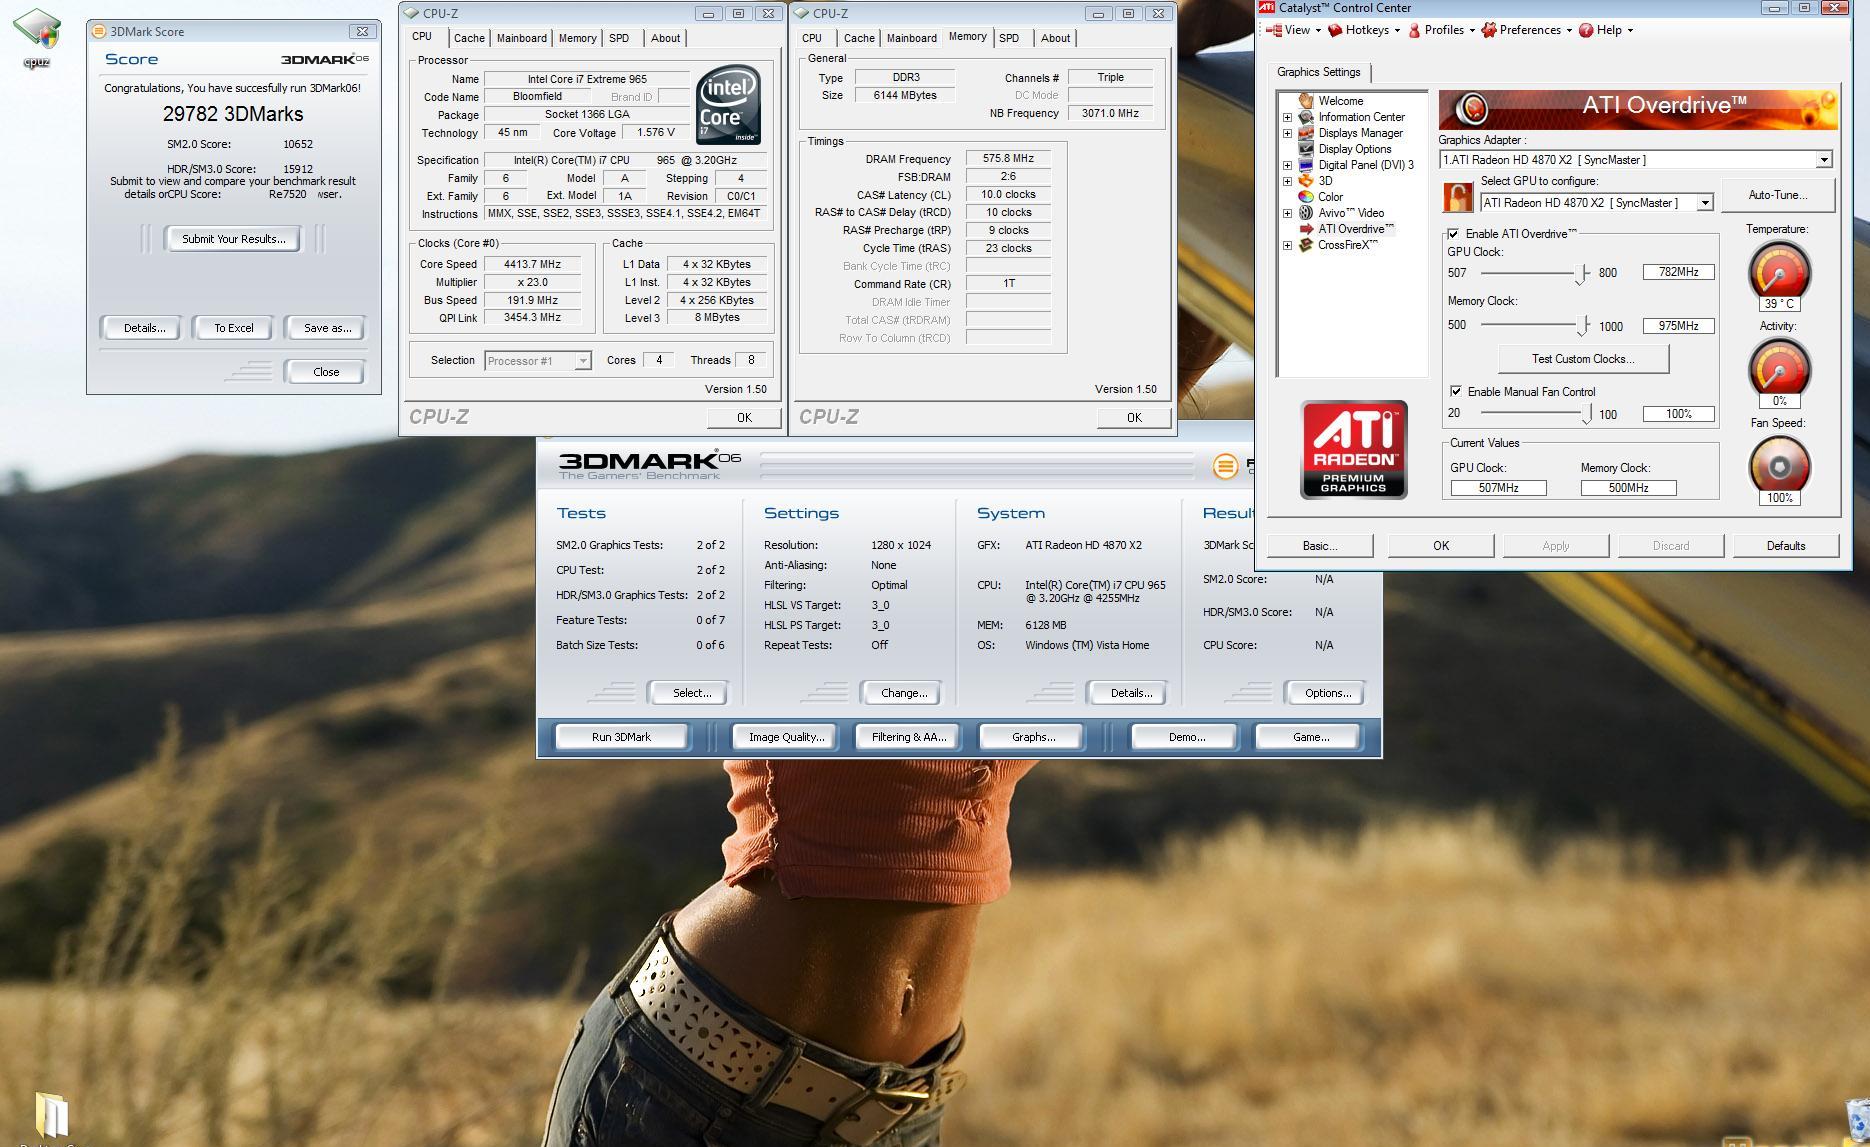1870x1147 pixels.
Task: Expand the CrossFireX tree node
Action: pos(1287,245)
